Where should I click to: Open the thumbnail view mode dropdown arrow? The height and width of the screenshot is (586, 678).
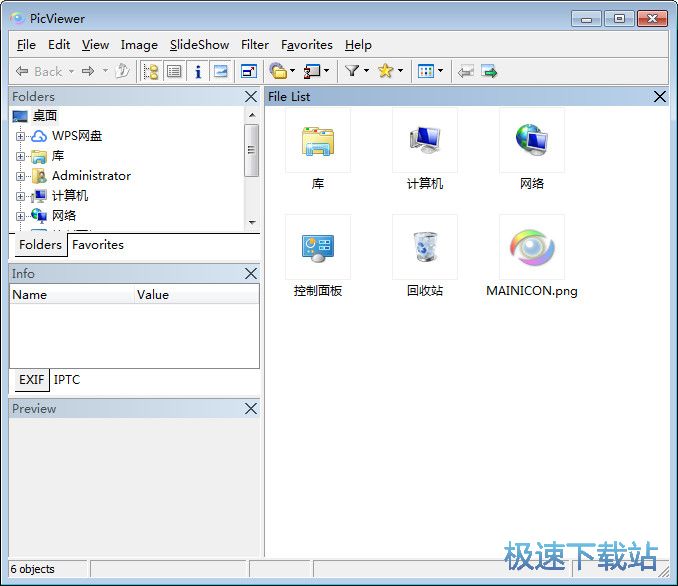439,71
